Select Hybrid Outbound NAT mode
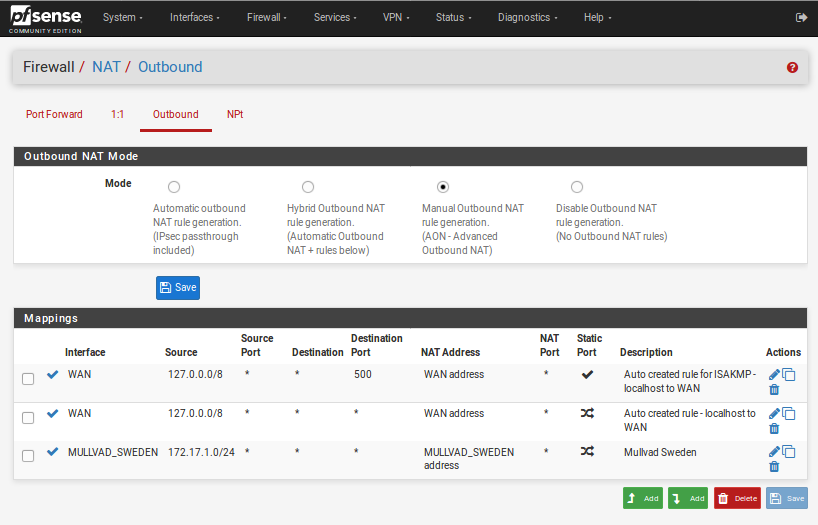The image size is (818, 525). (308, 187)
